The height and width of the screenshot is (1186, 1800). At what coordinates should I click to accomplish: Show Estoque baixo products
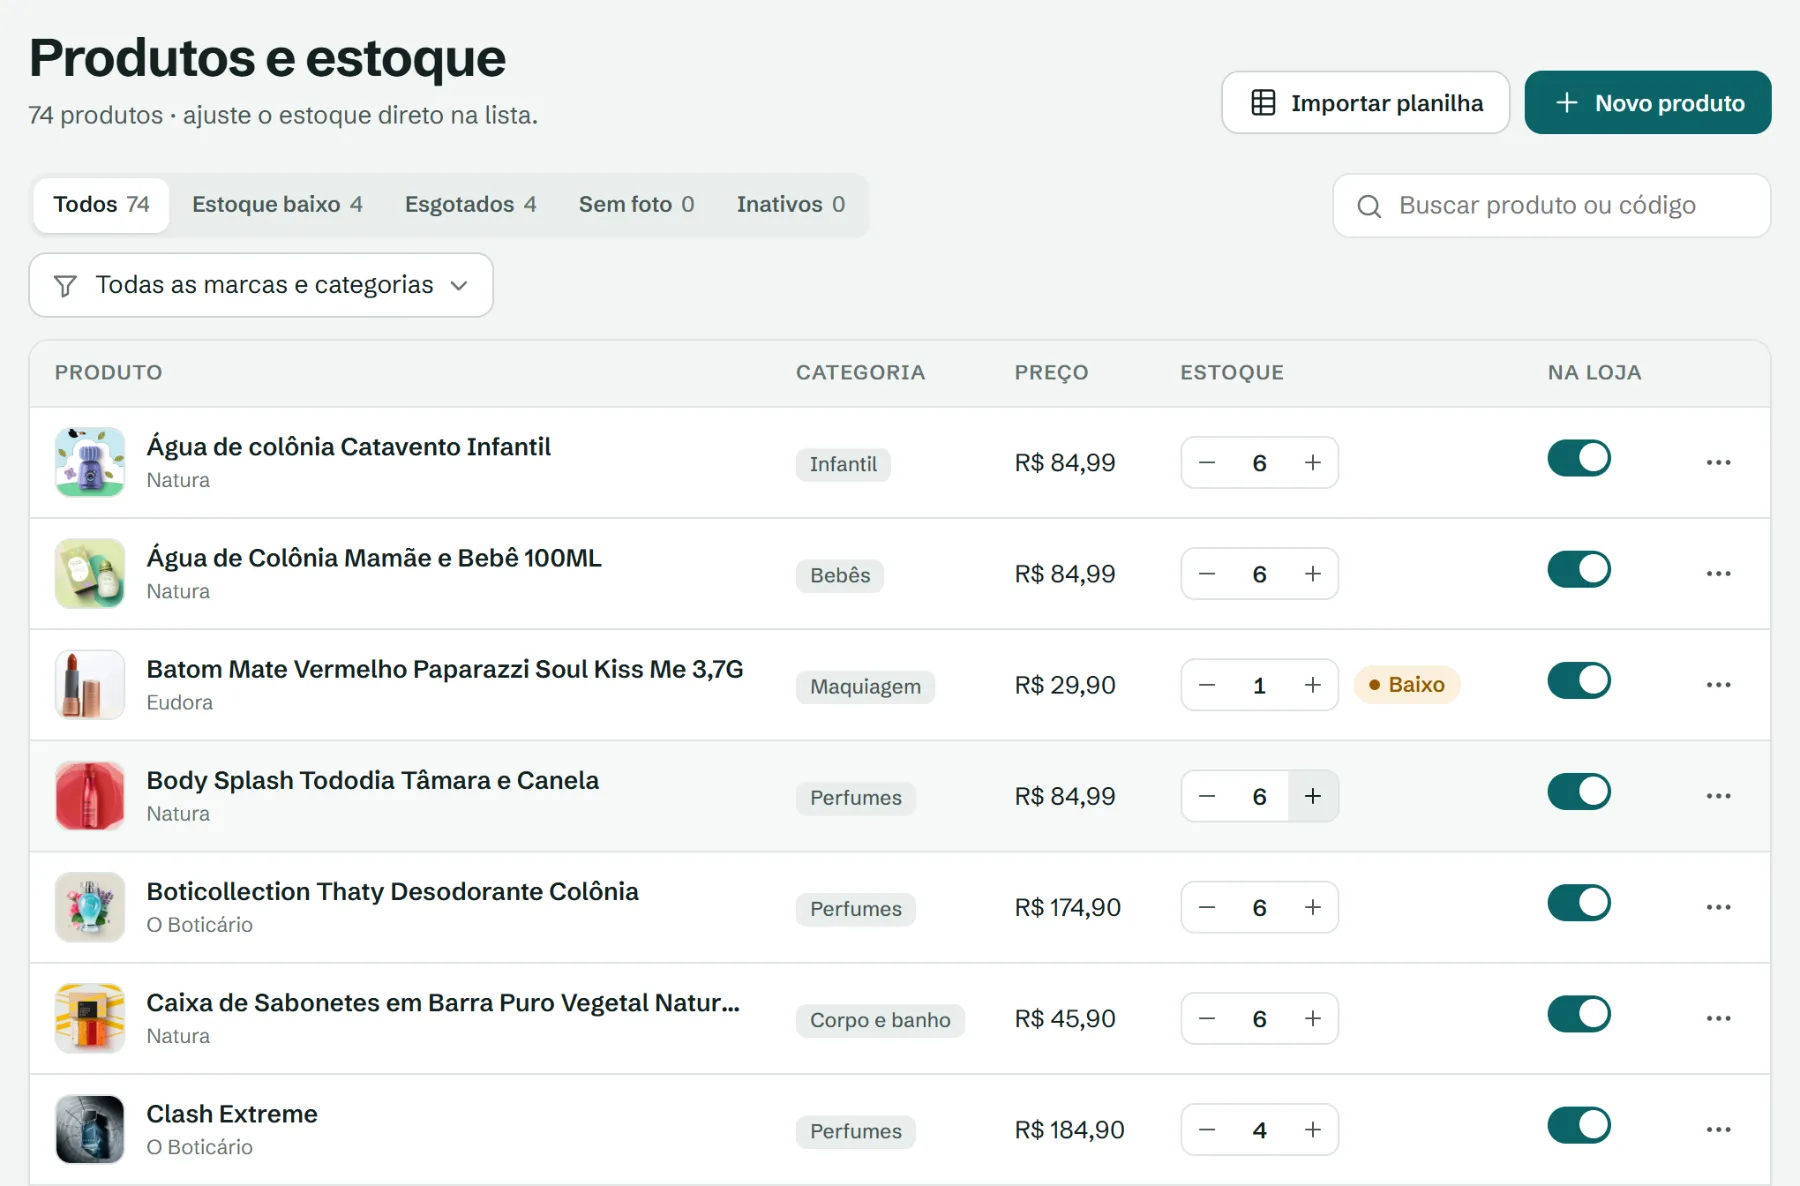(277, 205)
